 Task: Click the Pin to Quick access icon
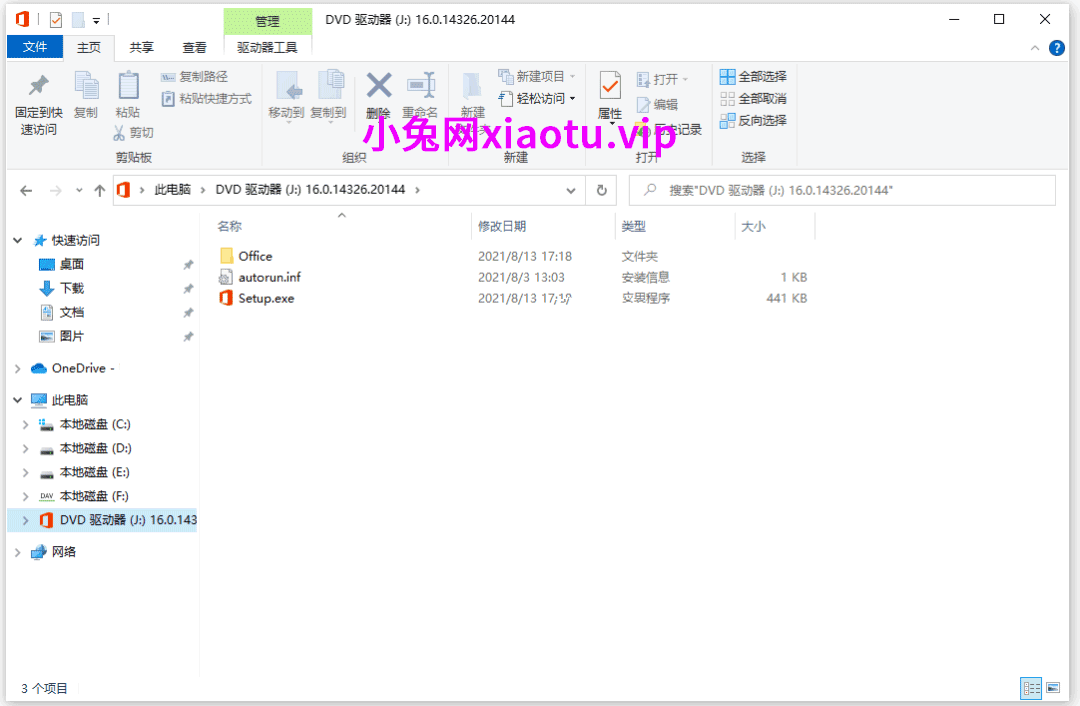point(39,85)
